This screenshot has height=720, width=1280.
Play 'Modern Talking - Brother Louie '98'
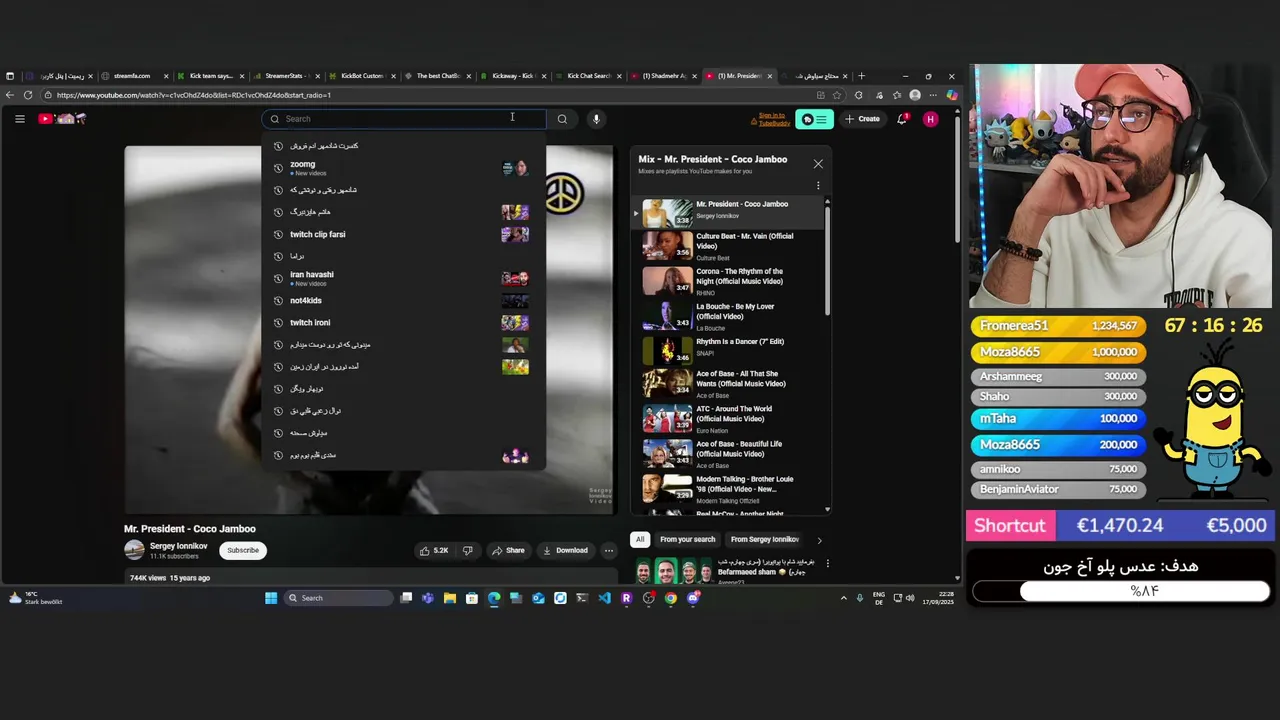(730, 490)
